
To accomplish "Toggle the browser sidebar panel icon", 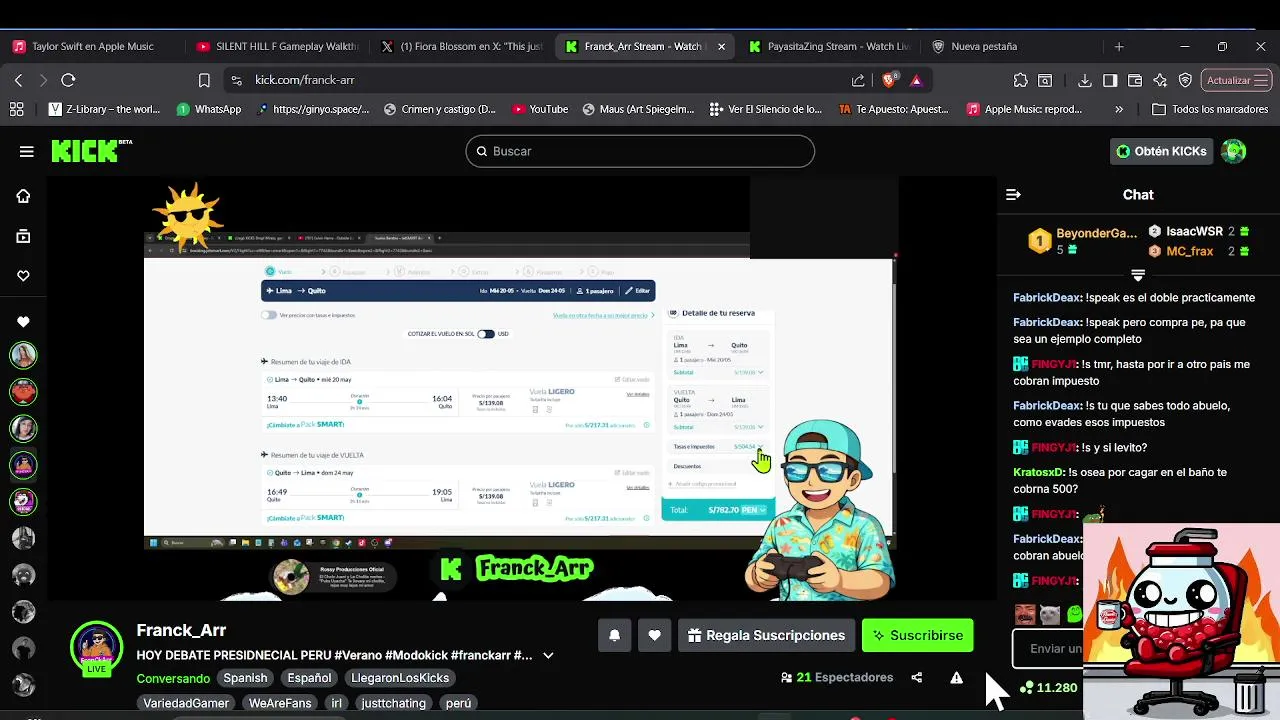I will 1110,80.
